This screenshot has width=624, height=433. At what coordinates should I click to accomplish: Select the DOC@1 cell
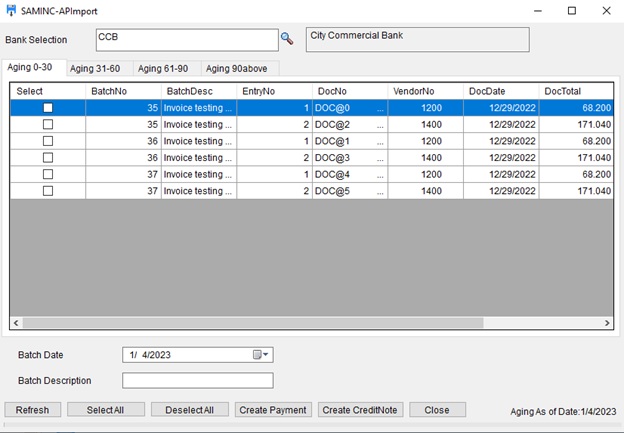pos(350,141)
